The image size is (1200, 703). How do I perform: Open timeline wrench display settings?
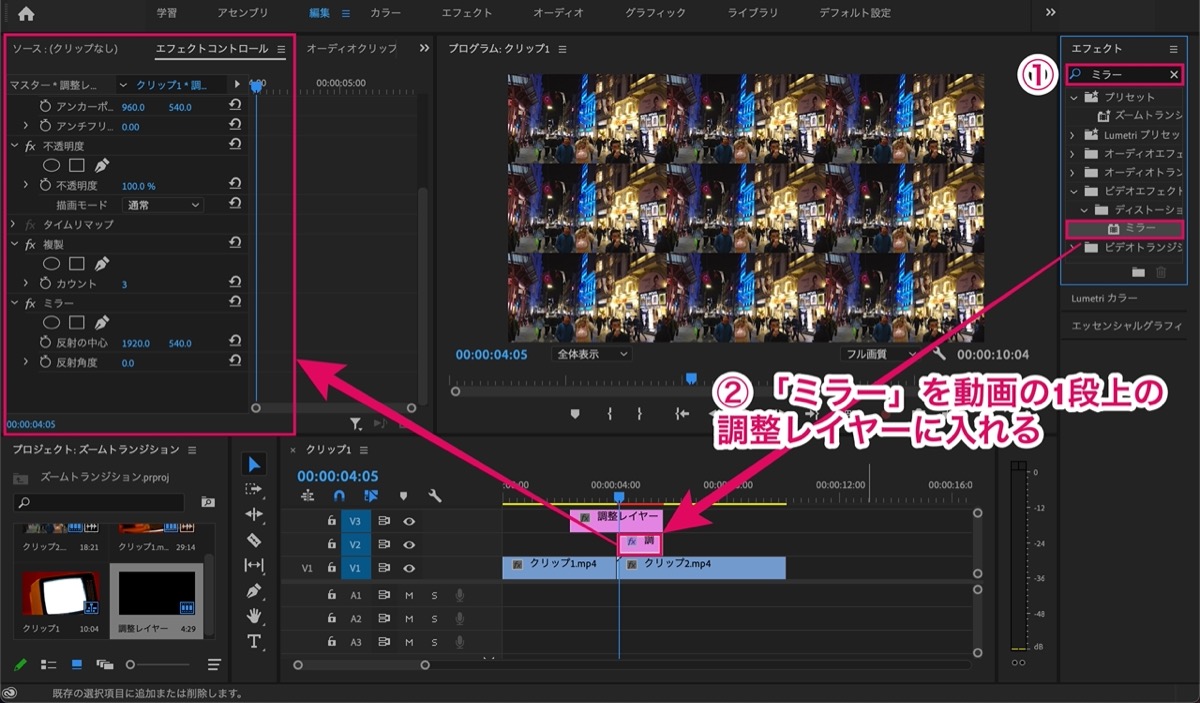pyautogui.click(x=435, y=495)
